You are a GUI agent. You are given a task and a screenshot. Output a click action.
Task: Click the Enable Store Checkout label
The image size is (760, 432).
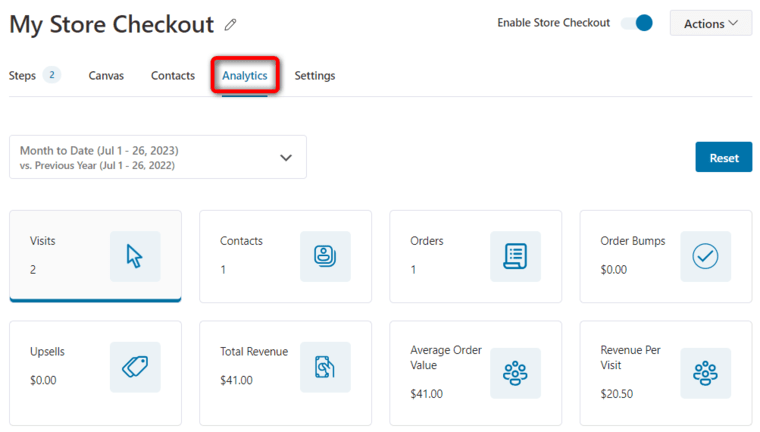554,23
